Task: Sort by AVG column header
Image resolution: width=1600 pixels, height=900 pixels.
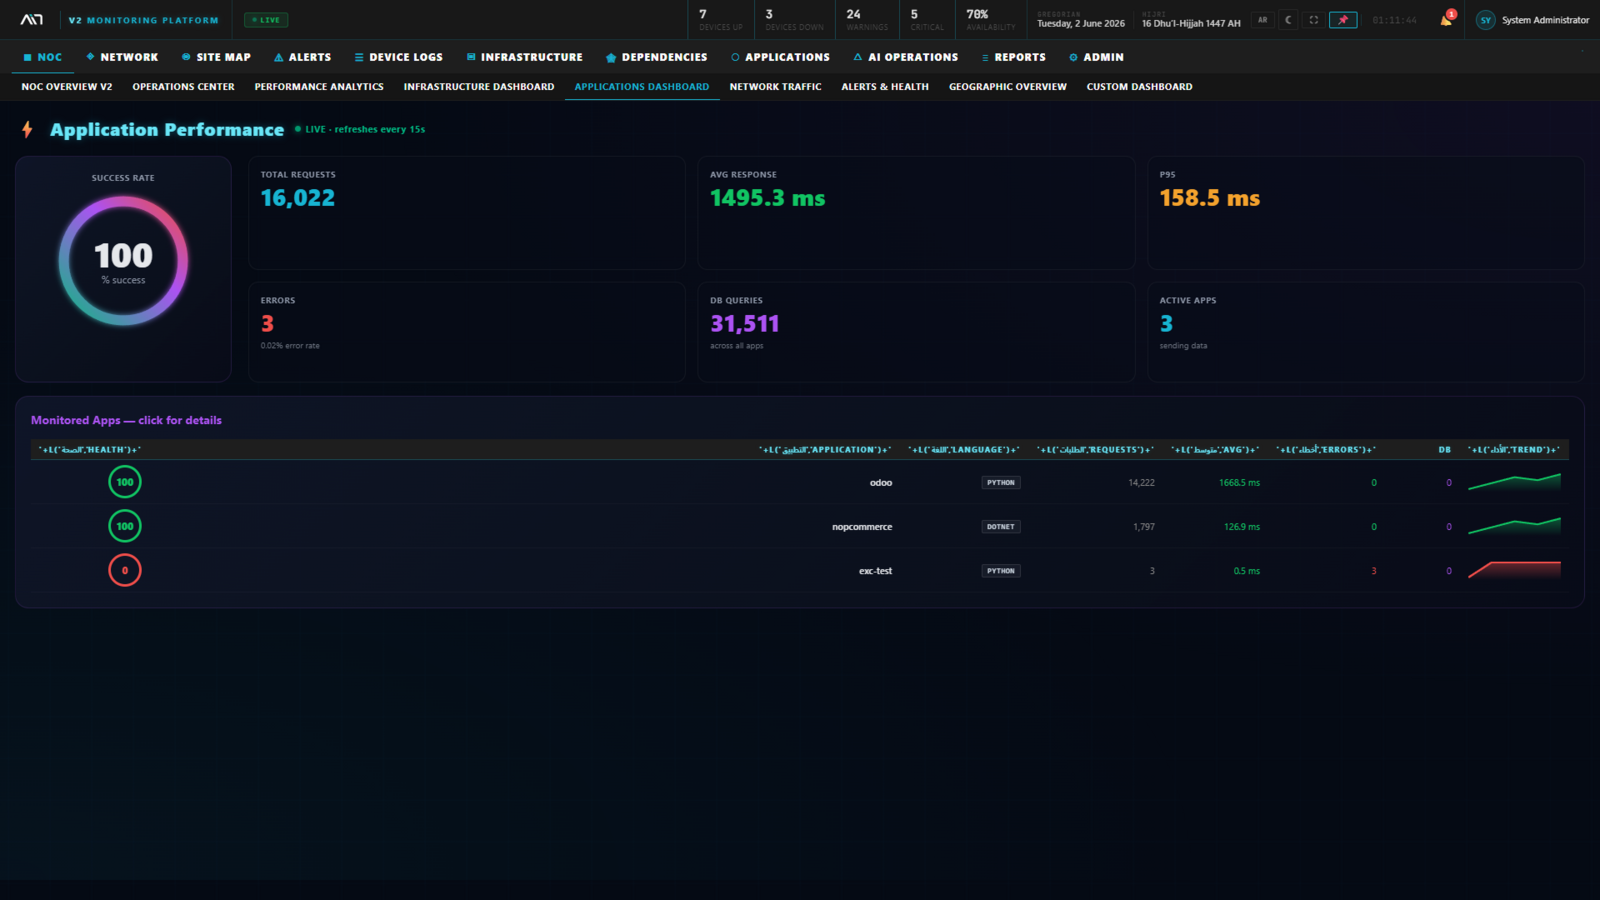Action: (x=1215, y=450)
